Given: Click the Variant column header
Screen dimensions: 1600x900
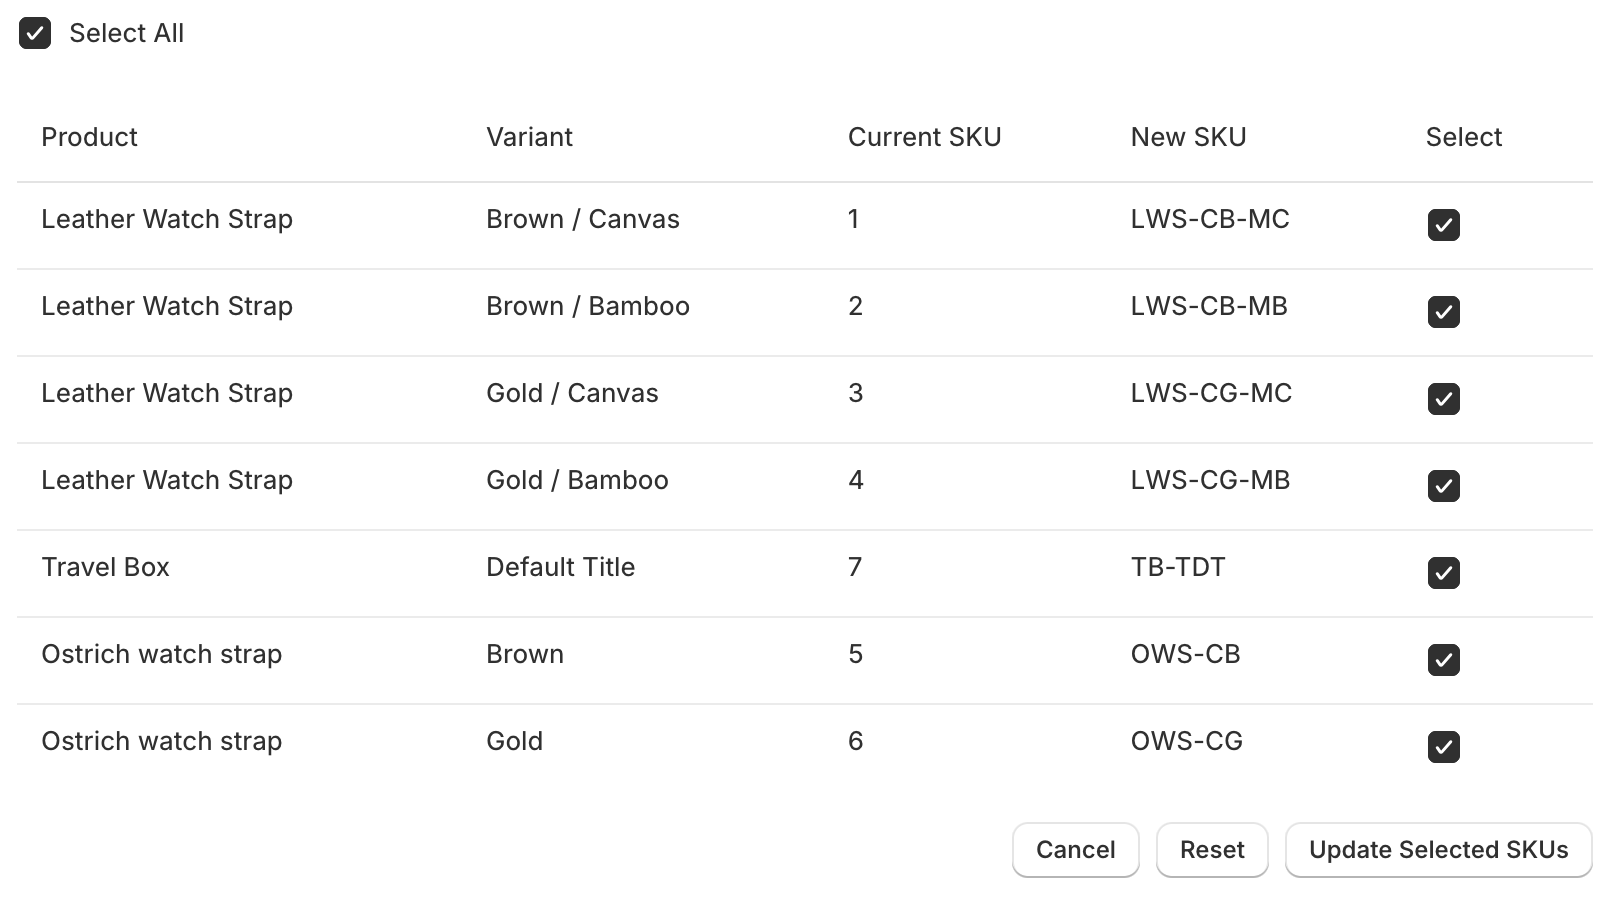Looking at the screenshot, I should pyautogui.click(x=529, y=137).
